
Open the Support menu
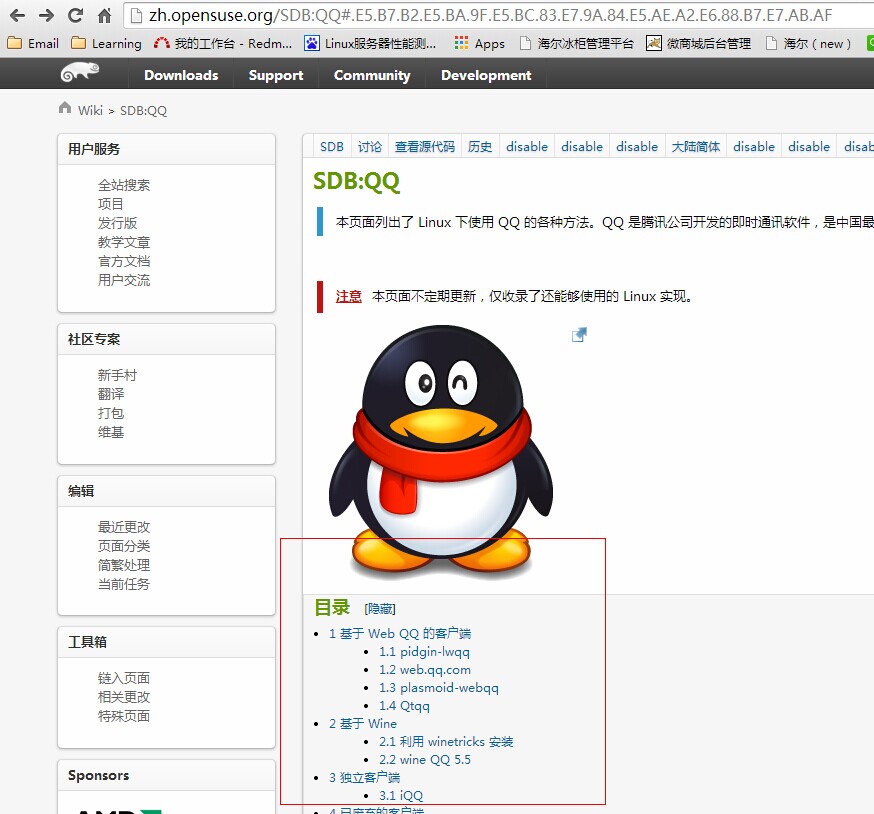276,75
